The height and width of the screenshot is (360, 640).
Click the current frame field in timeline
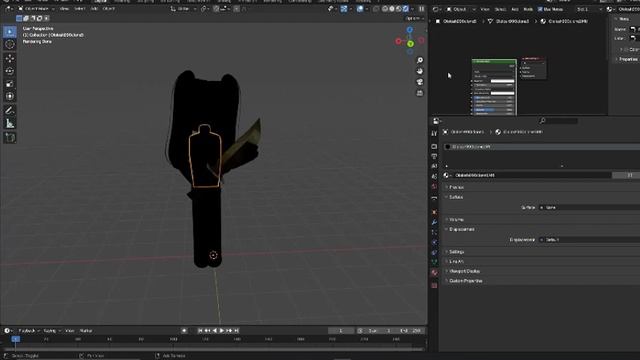point(341,331)
